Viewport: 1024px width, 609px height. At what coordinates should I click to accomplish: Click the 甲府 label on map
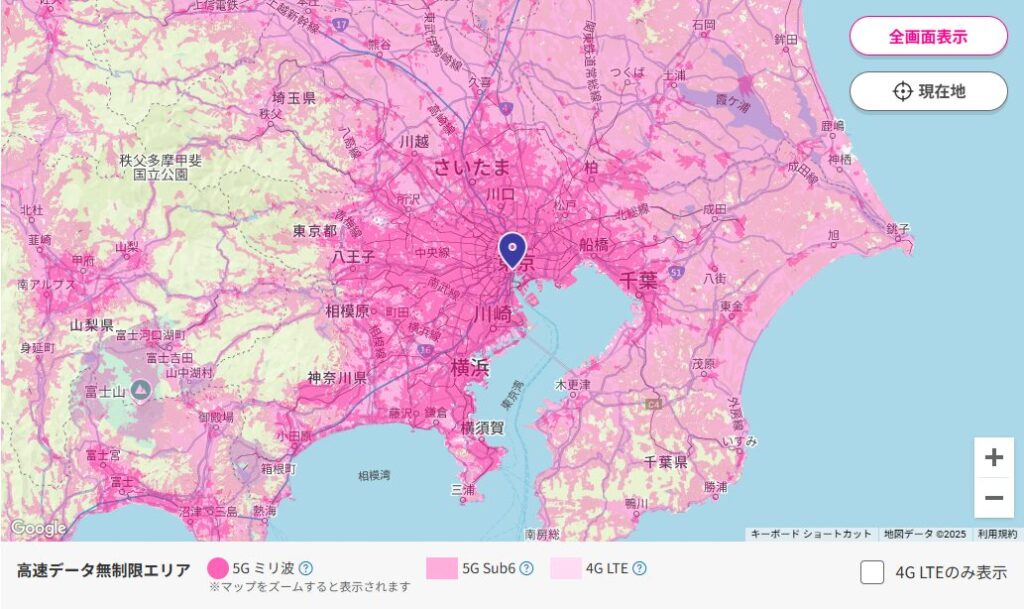pyautogui.click(x=83, y=260)
